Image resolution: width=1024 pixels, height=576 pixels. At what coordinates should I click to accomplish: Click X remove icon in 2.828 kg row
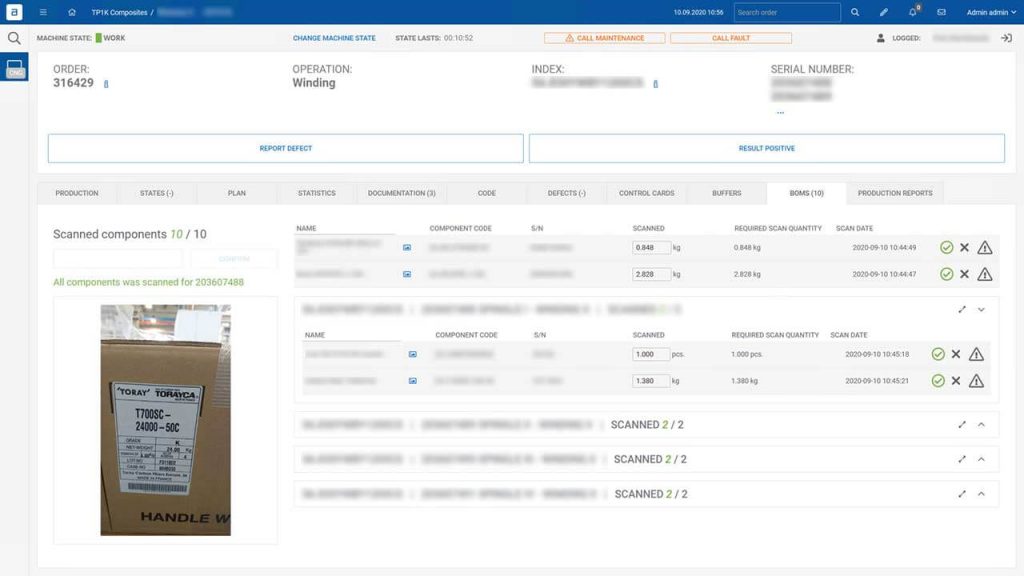point(964,274)
